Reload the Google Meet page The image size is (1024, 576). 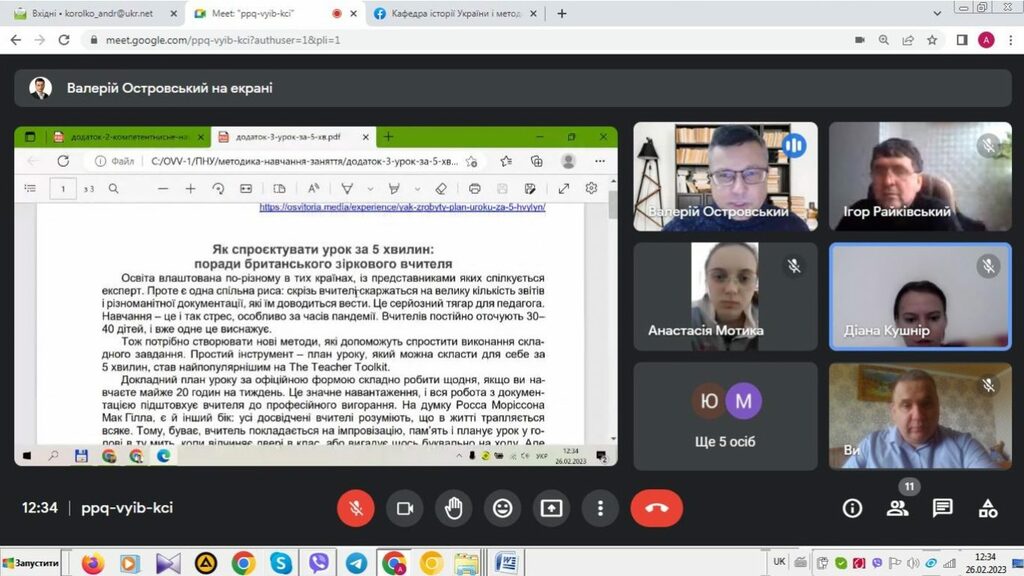(64, 40)
